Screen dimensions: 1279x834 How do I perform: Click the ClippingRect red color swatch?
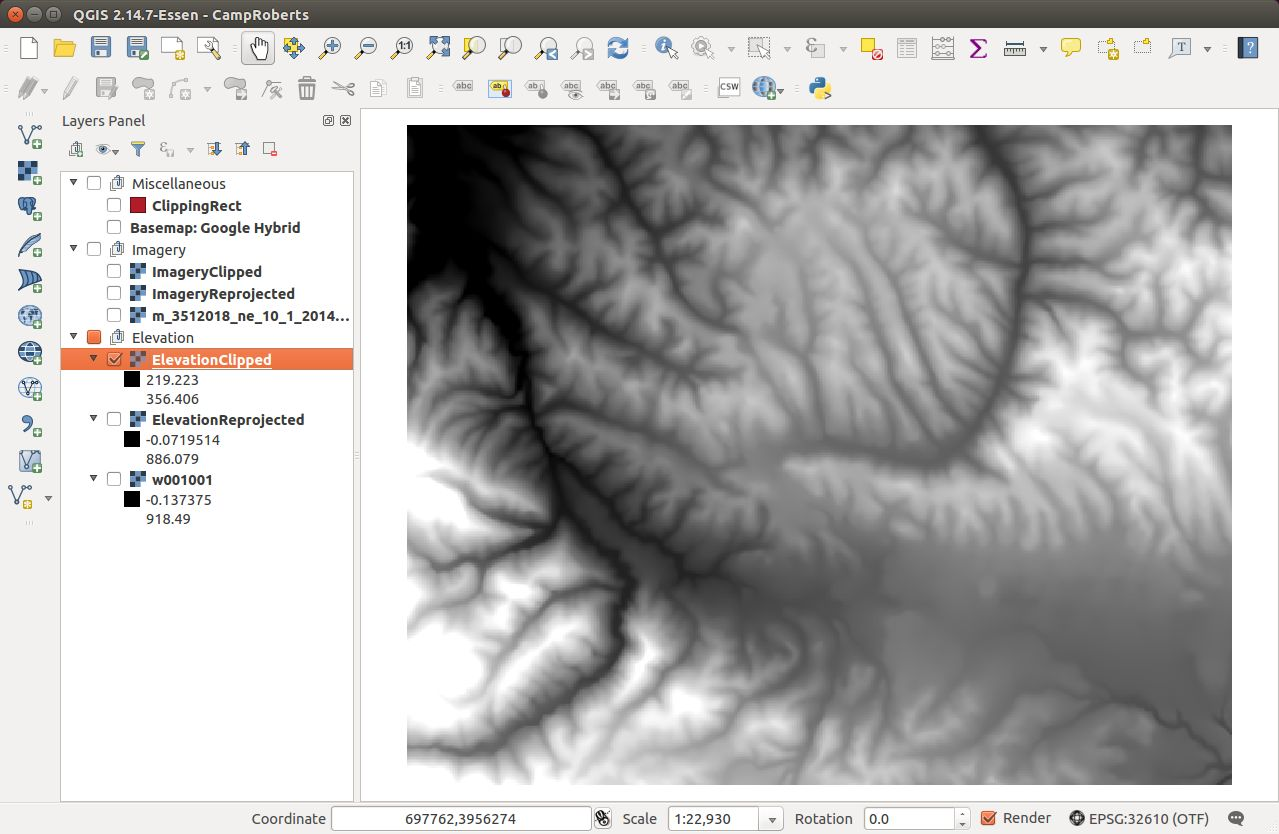138,206
